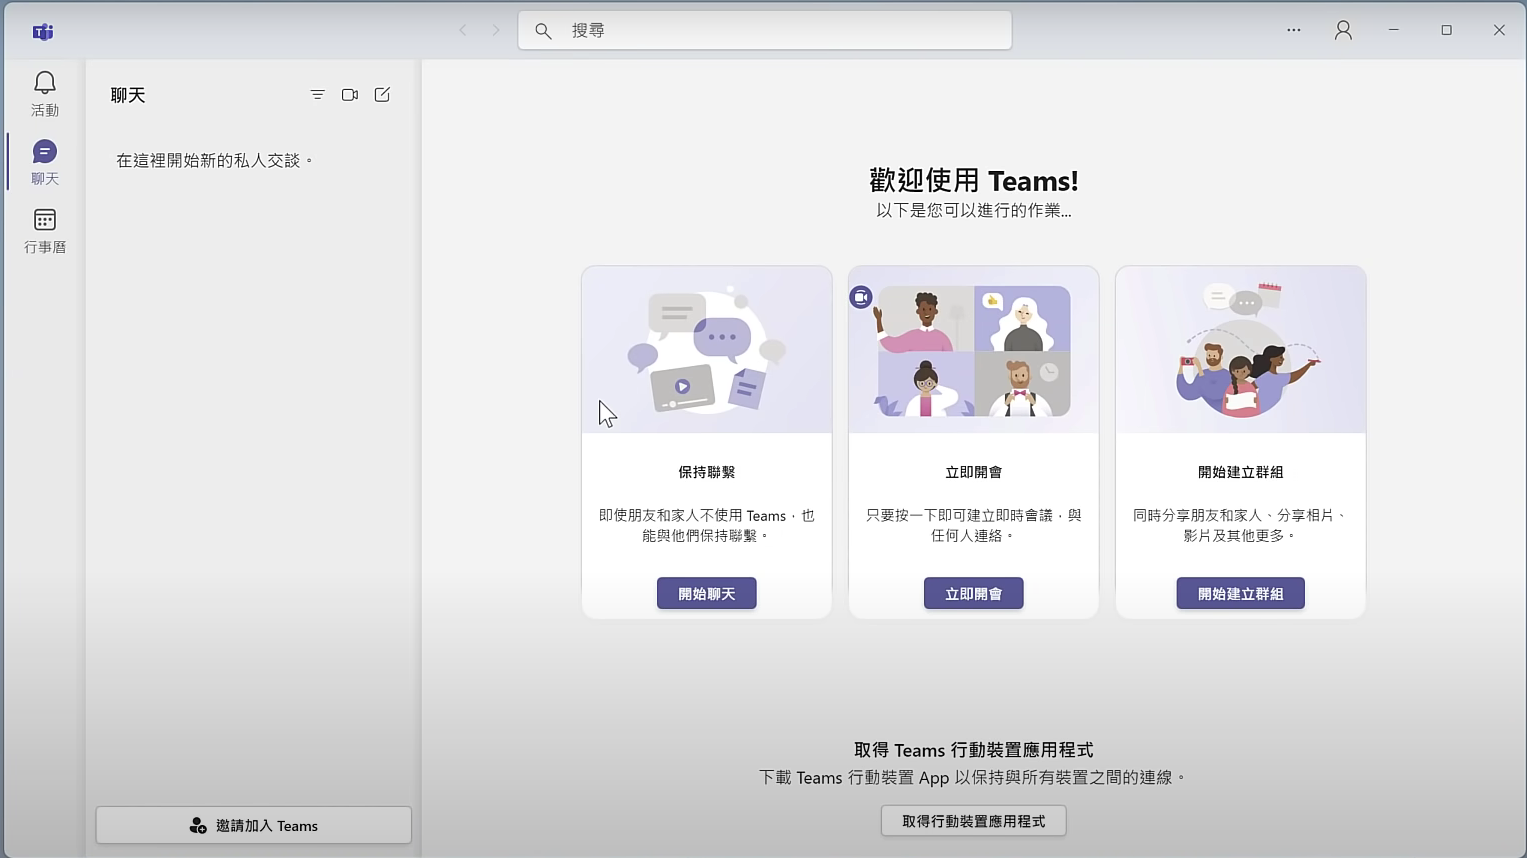The image size is (1527, 858).
Task: Click the 以下是您可以進行的作業 subtitle
Action: click(x=973, y=211)
